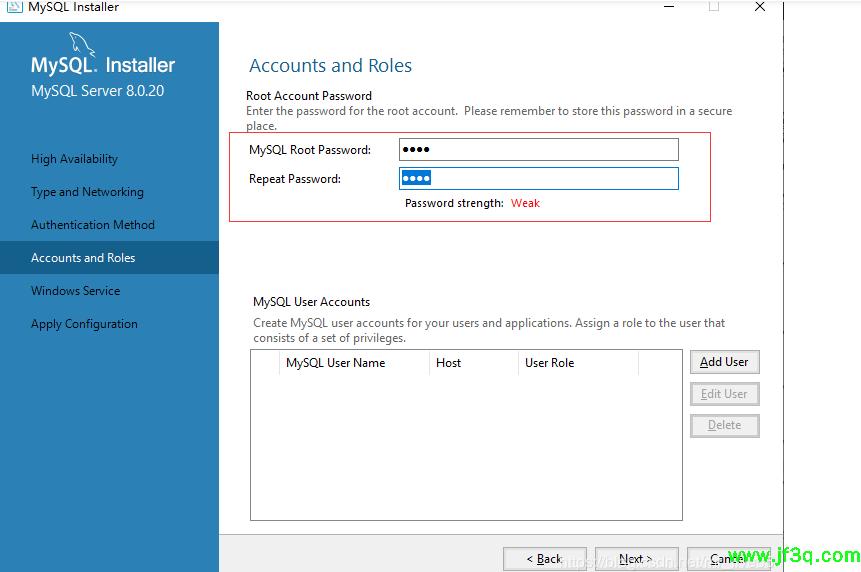Jump to the Windows Service step

pyautogui.click(x=75, y=291)
